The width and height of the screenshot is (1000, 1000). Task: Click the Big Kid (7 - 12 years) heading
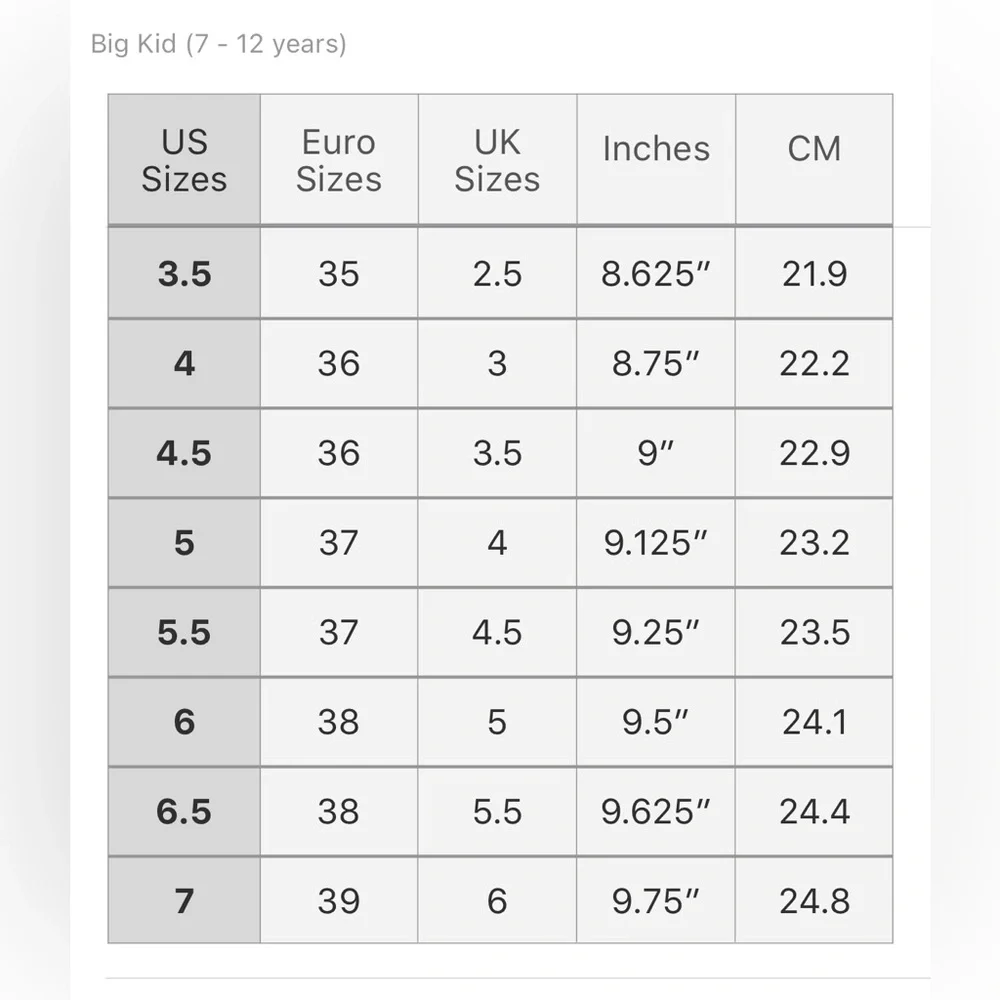(219, 44)
